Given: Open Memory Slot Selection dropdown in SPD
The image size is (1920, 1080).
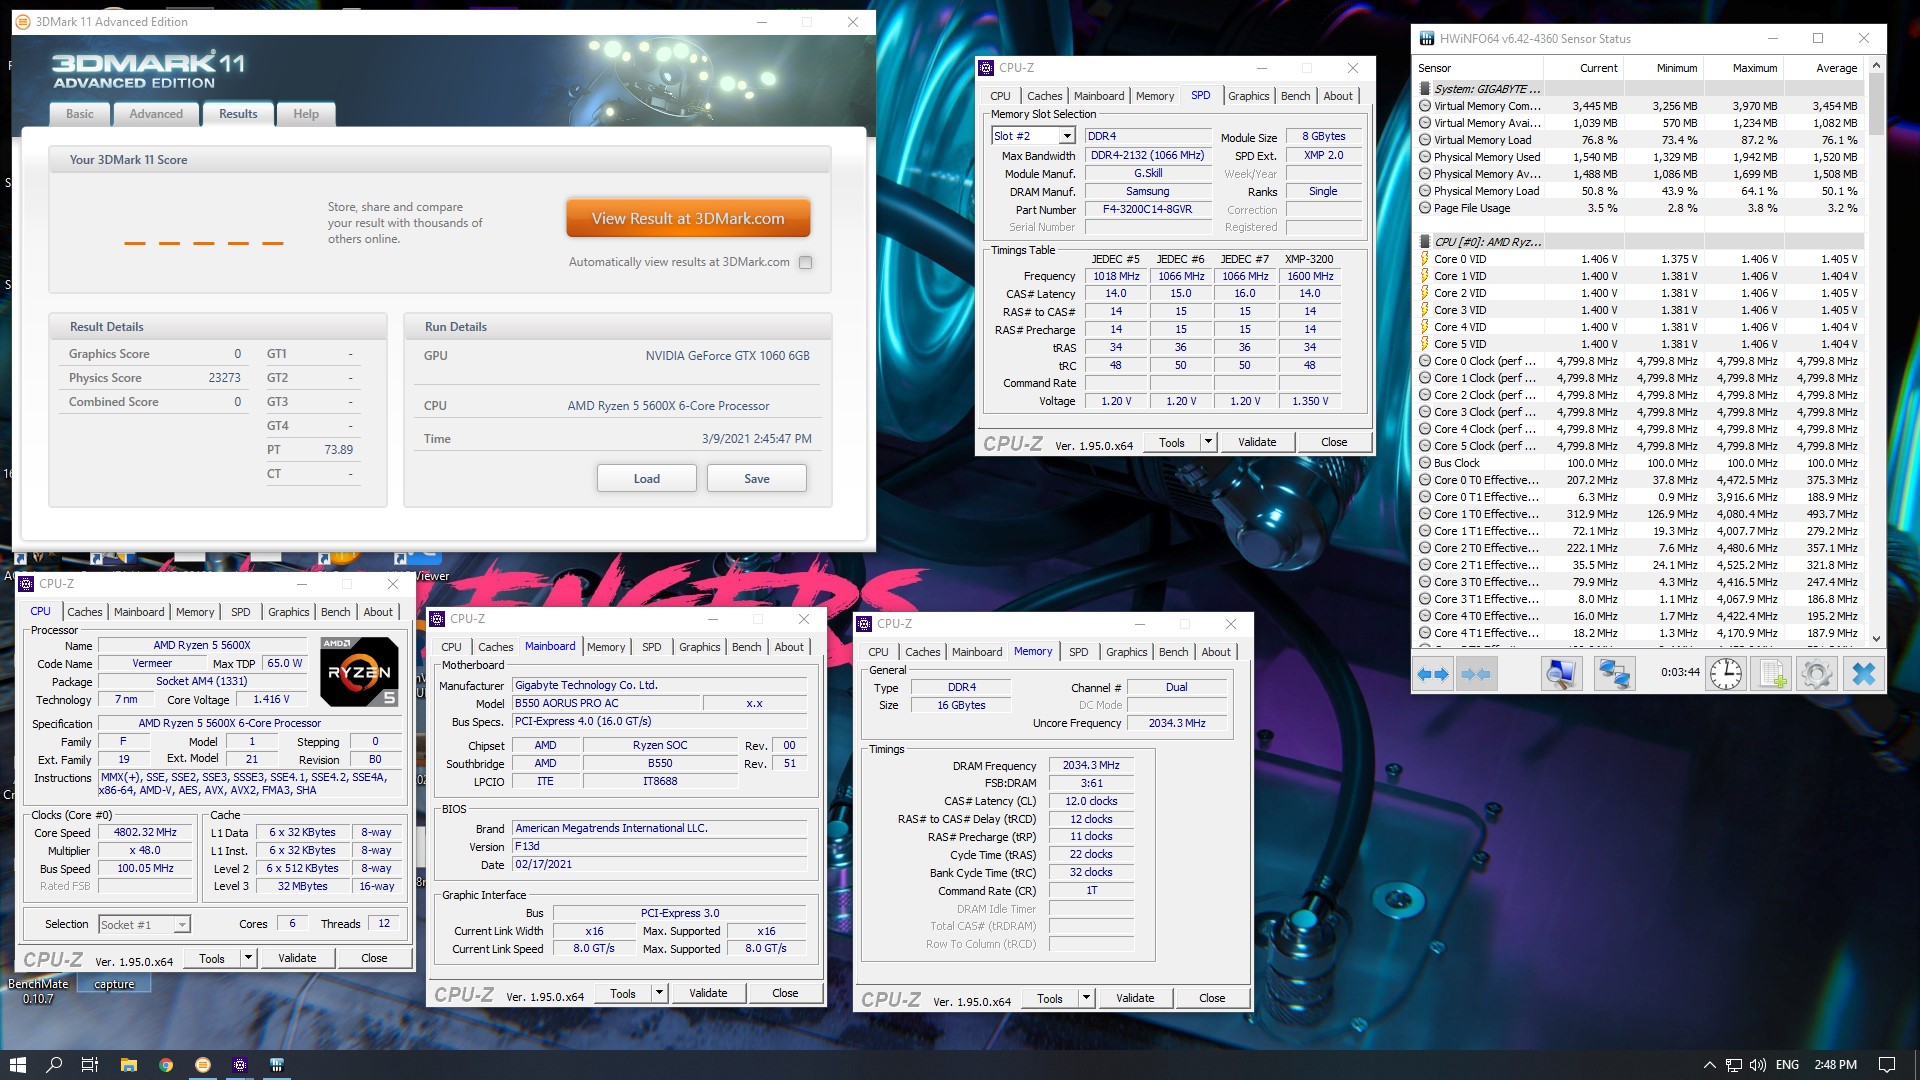Looking at the screenshot, I should (x=1067, y=136).
